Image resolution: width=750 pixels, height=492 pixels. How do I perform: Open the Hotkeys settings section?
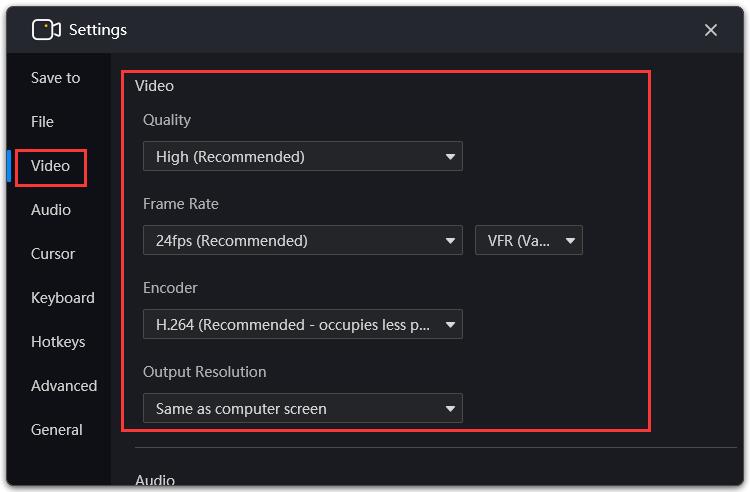[58, 341]
